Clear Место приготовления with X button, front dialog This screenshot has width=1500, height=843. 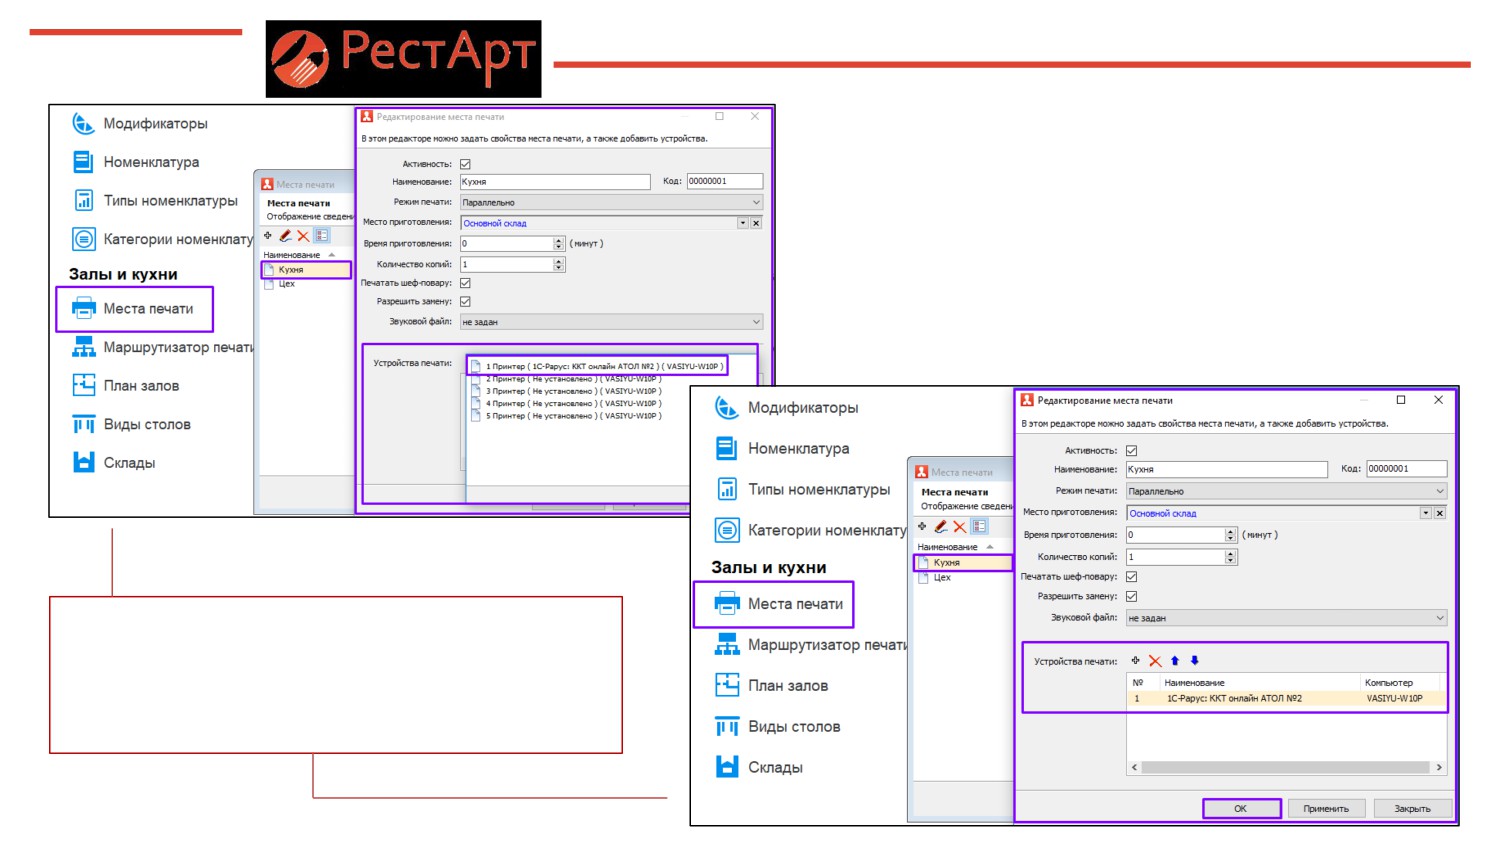(x=1440, y=513)
